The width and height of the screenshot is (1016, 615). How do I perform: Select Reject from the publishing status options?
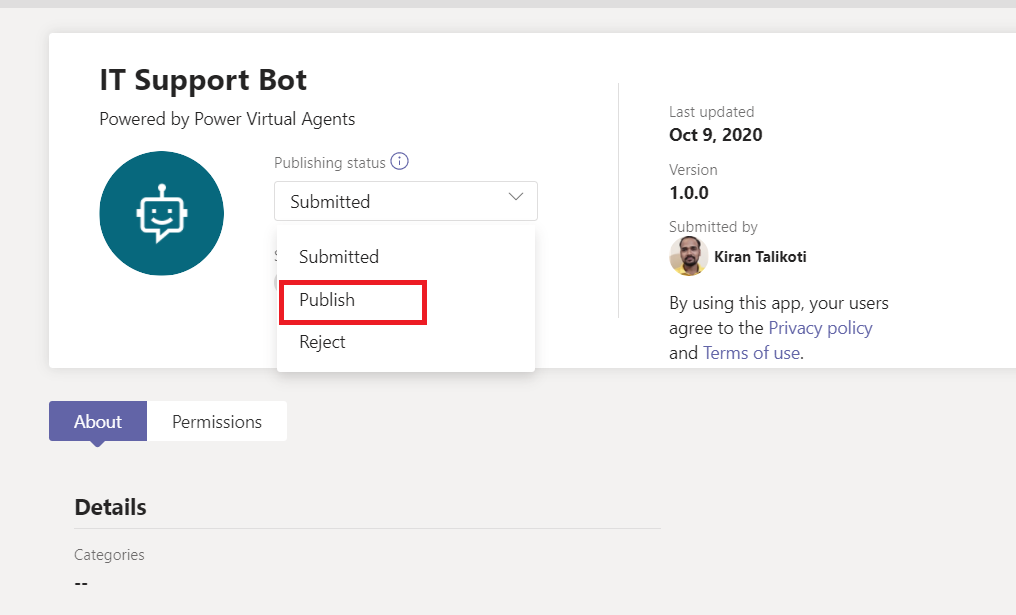point(322,342)
